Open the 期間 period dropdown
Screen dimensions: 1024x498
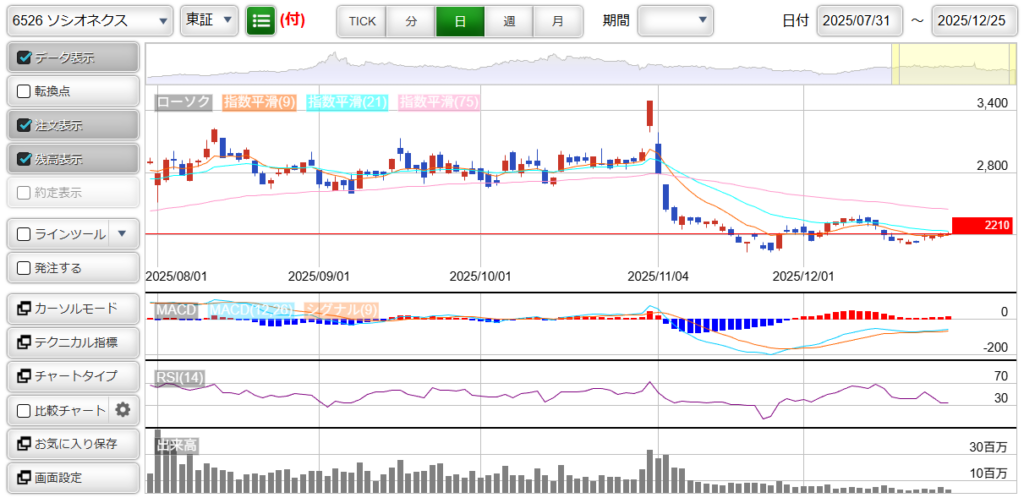675,20
